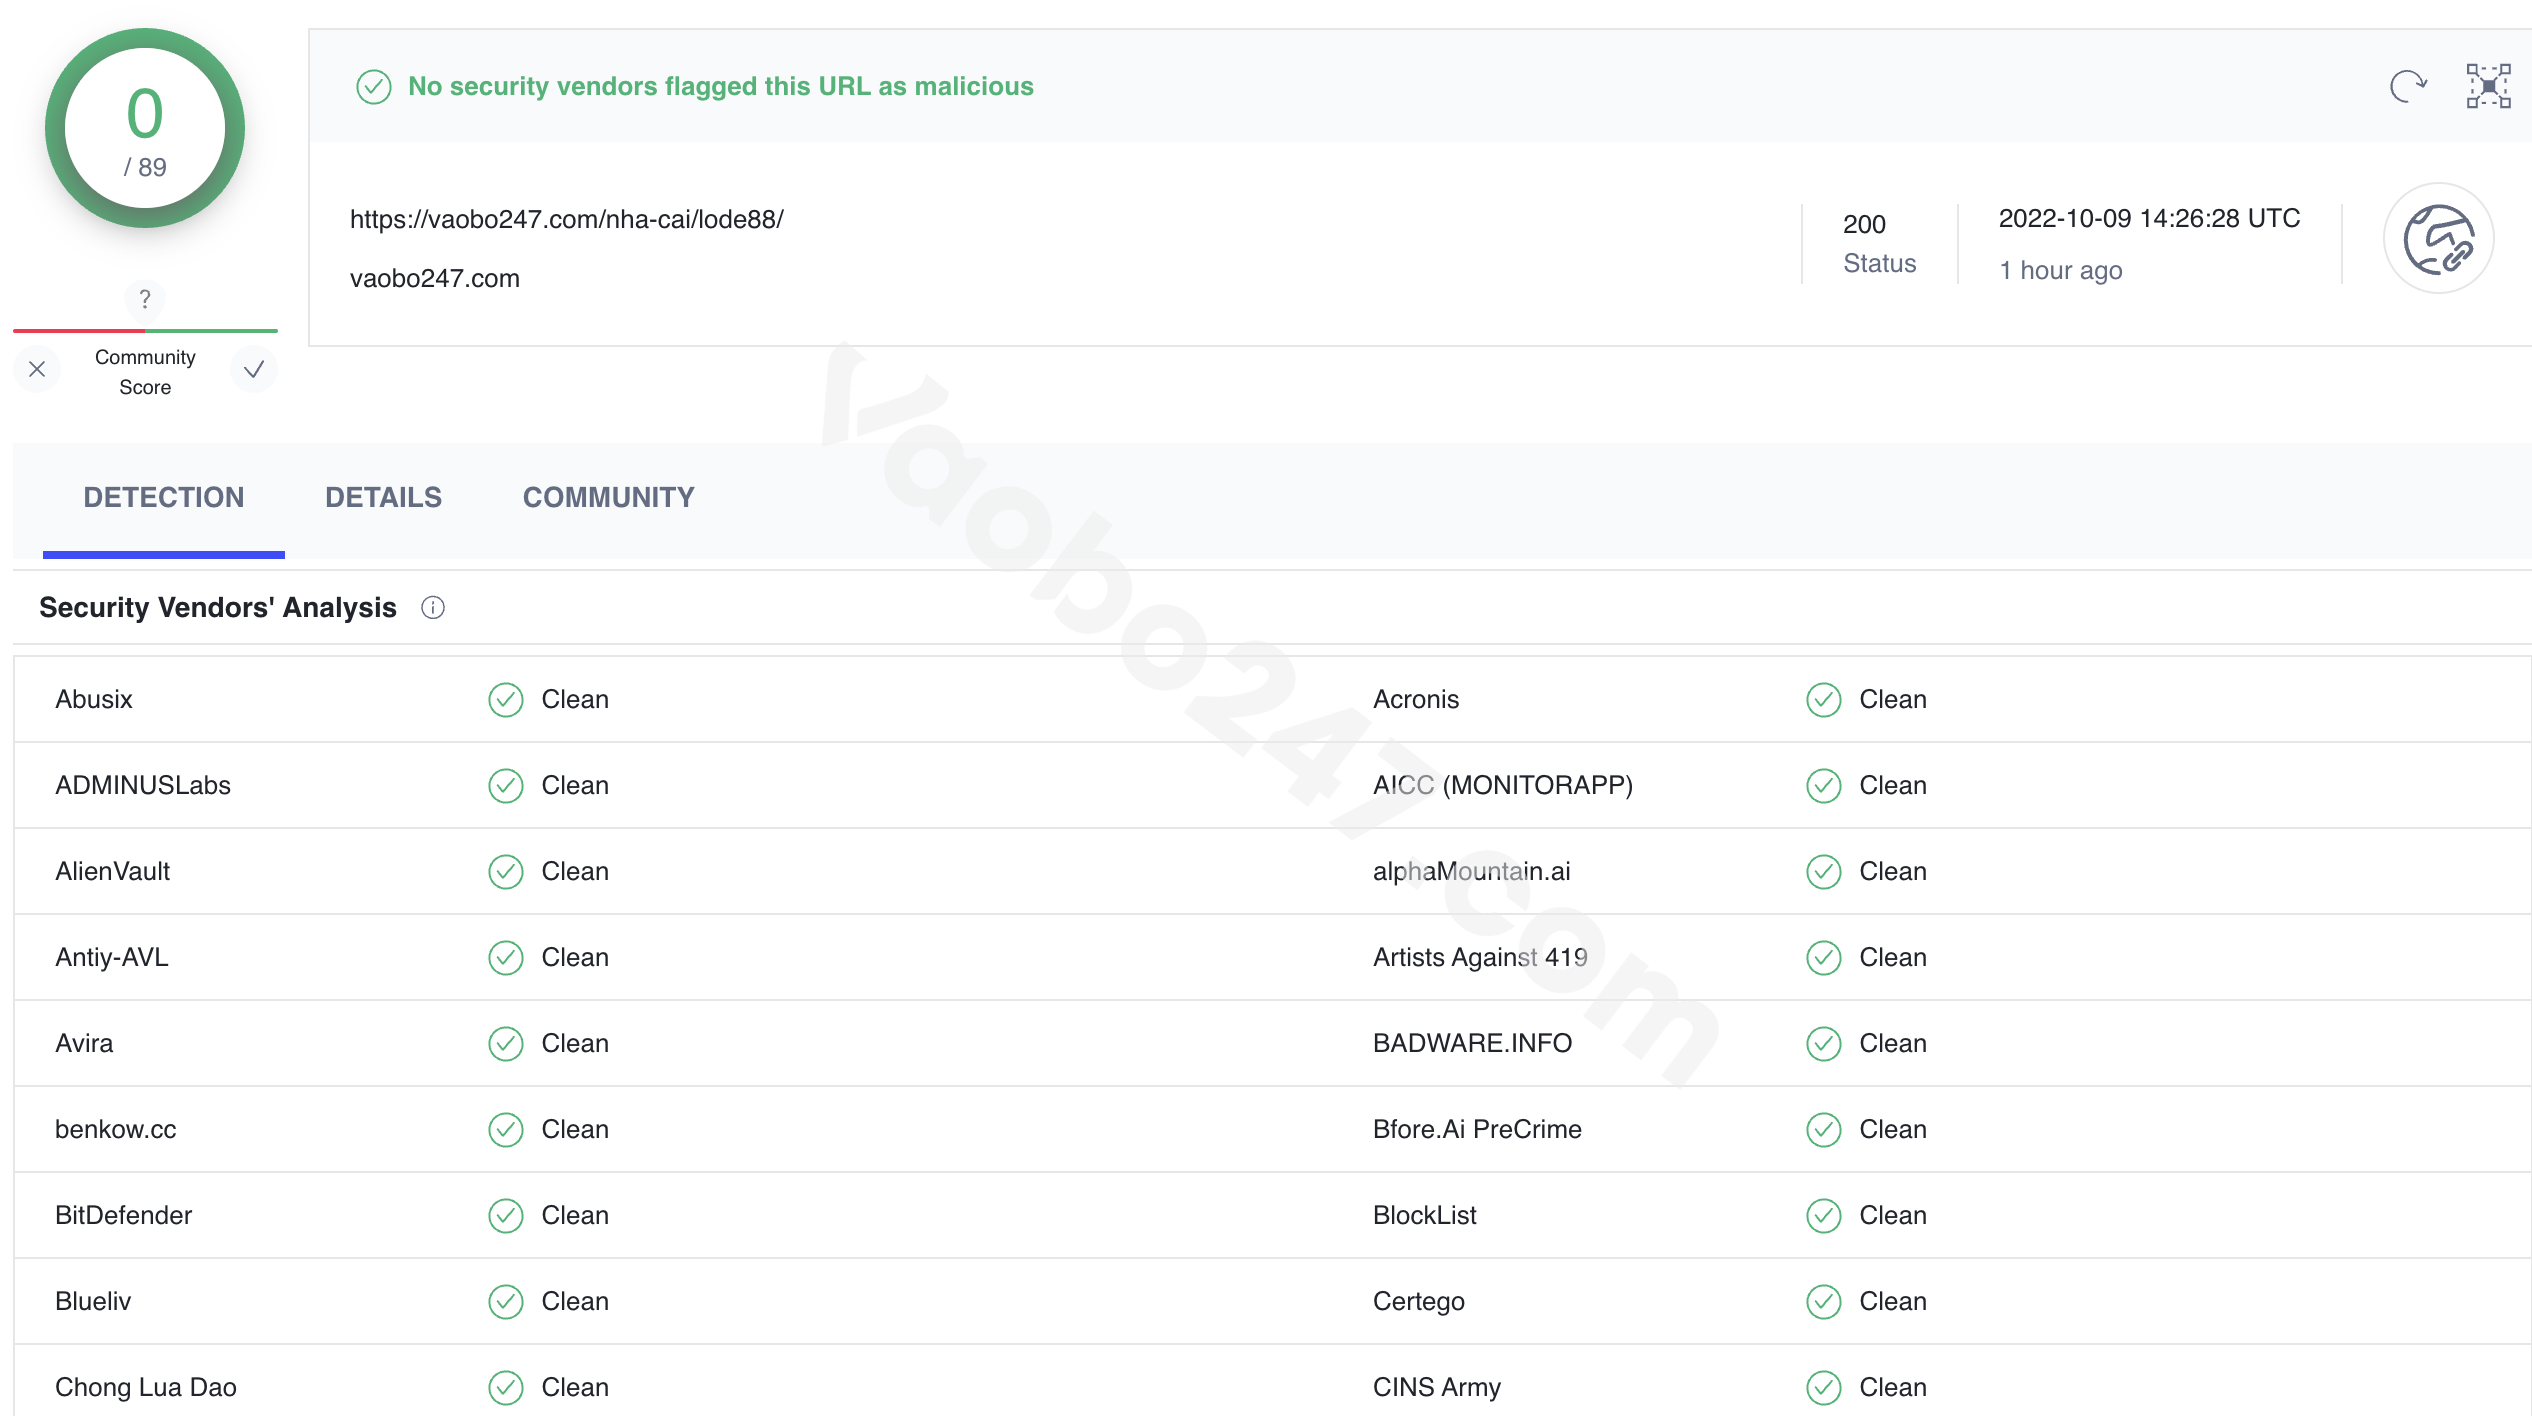Click the green checkmark score circle

tap(144, 130)
